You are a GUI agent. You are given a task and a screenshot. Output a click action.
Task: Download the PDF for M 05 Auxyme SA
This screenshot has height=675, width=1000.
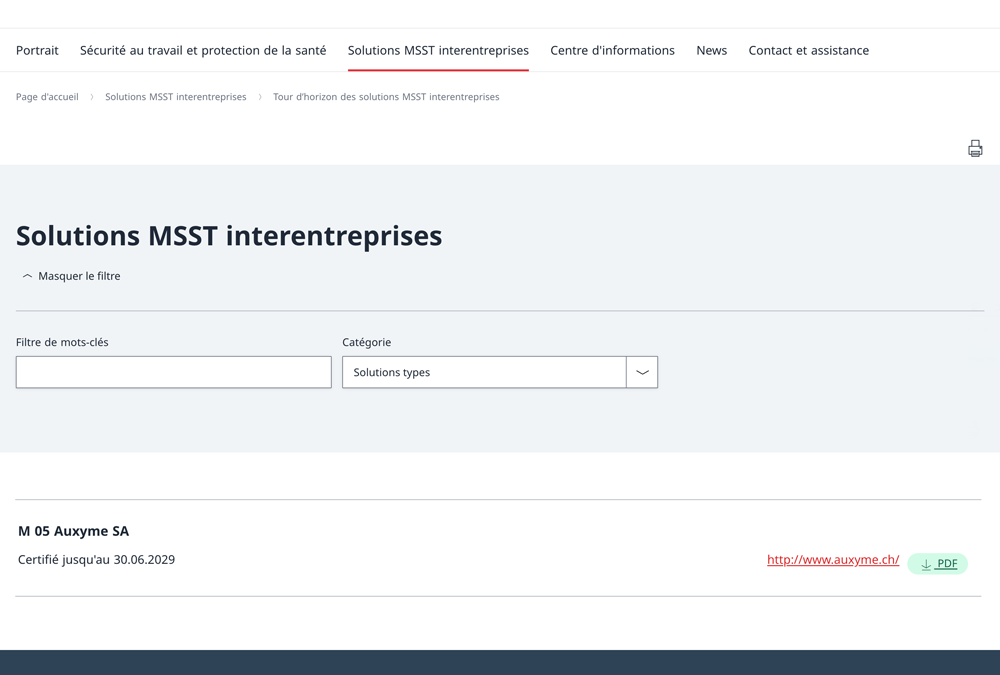click(x=937, y=563)
